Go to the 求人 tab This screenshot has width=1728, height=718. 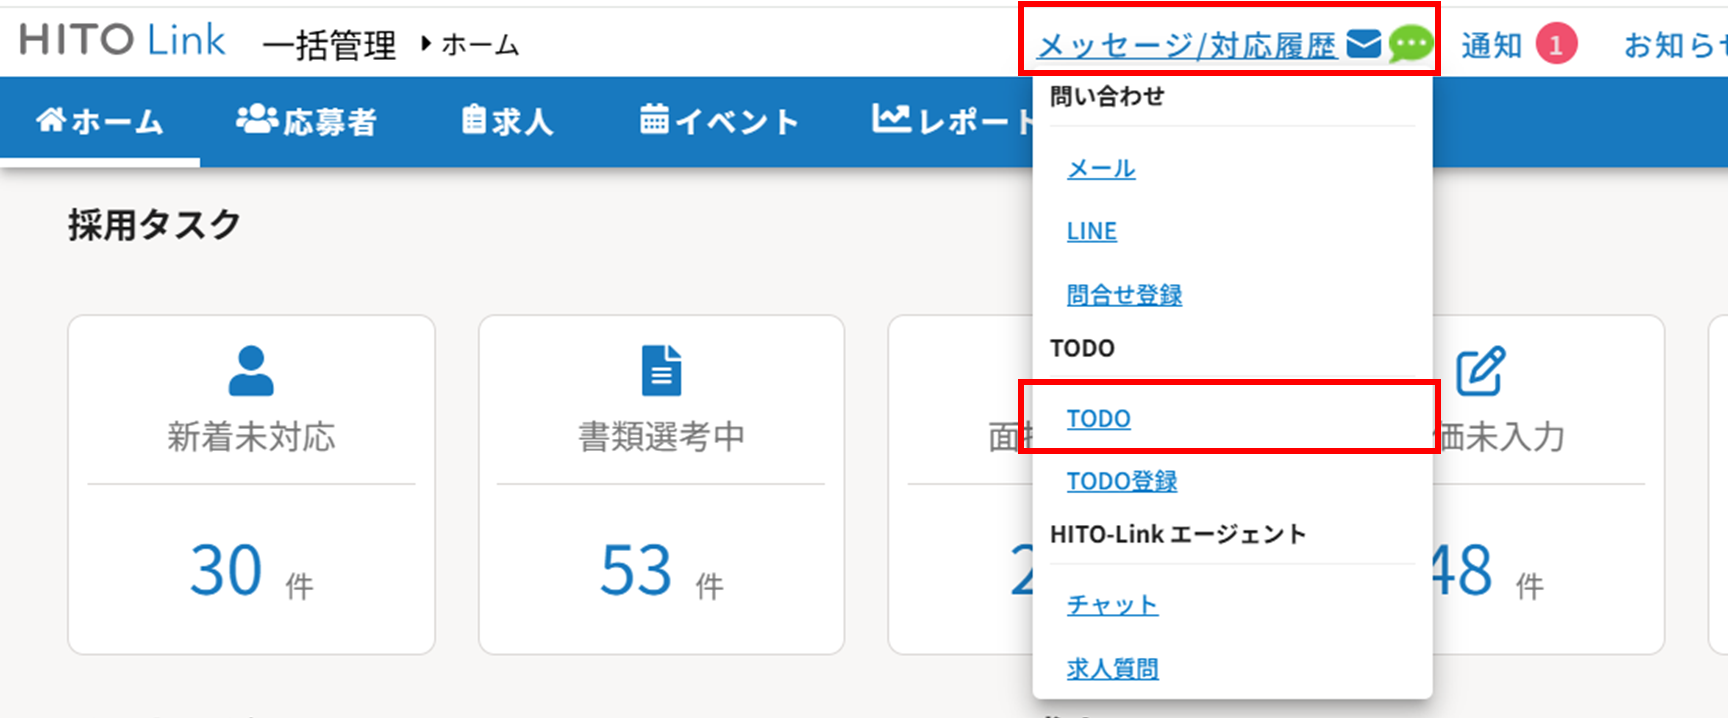click(x=507, y=122)
